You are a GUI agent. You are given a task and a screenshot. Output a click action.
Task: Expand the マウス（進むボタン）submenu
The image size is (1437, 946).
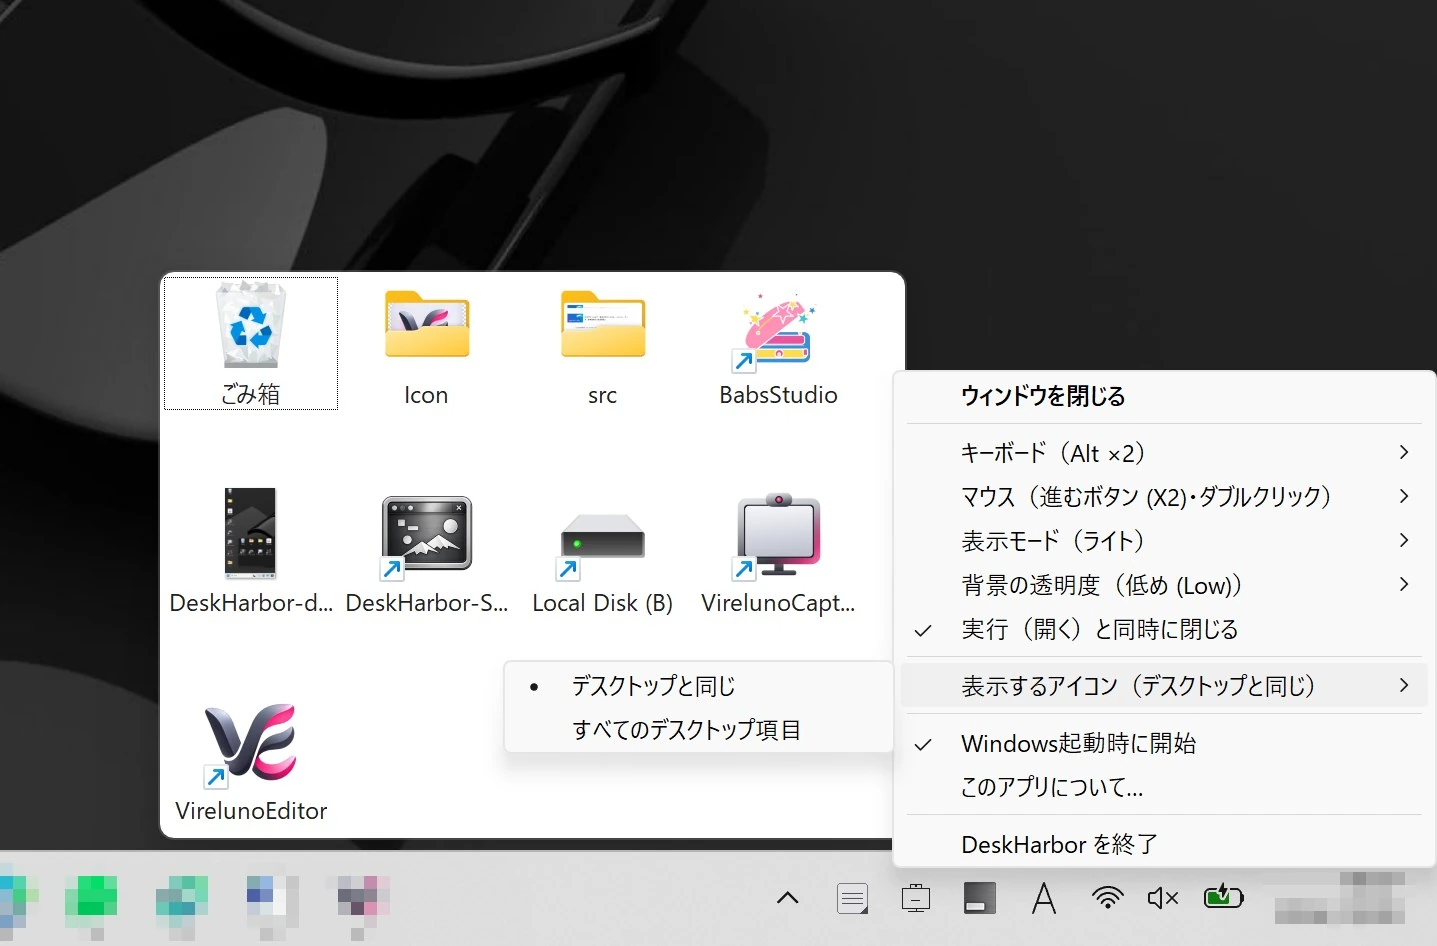click(x=1164, y=497)
